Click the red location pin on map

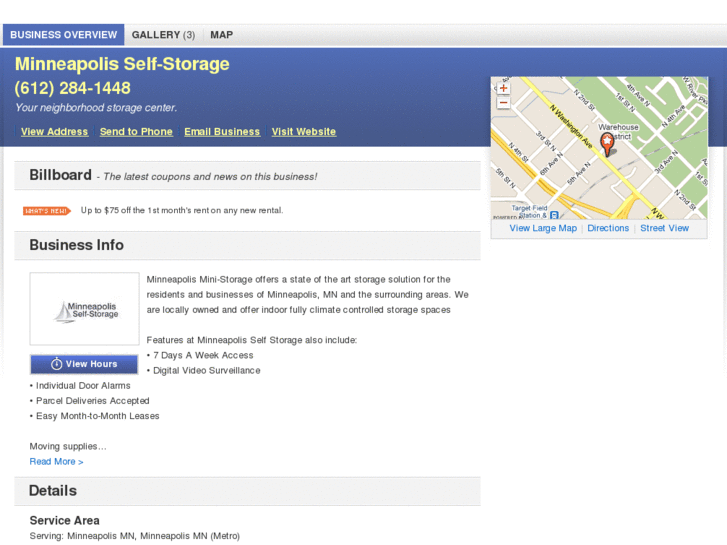coord(607,144)
